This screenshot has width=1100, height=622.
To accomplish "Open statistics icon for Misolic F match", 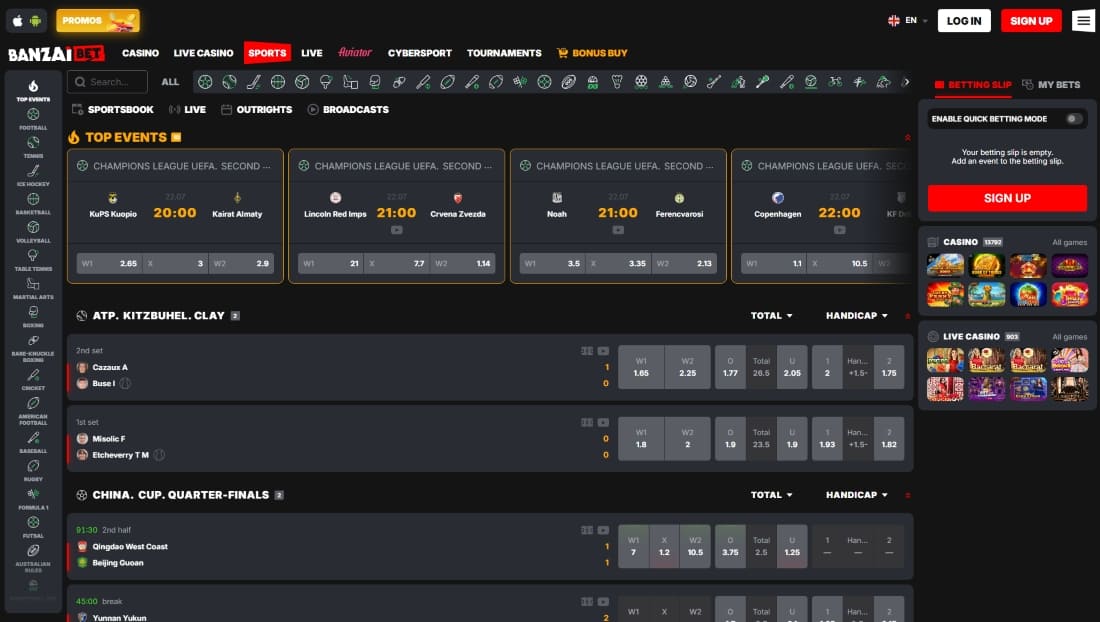I will coord(587,422).
